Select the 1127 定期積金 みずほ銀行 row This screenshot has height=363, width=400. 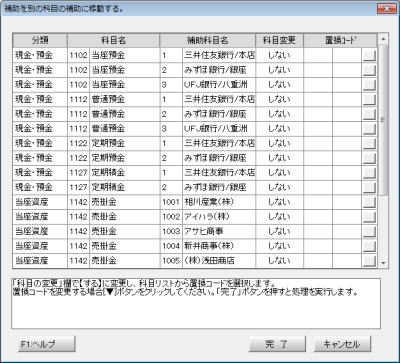[195, 187]
